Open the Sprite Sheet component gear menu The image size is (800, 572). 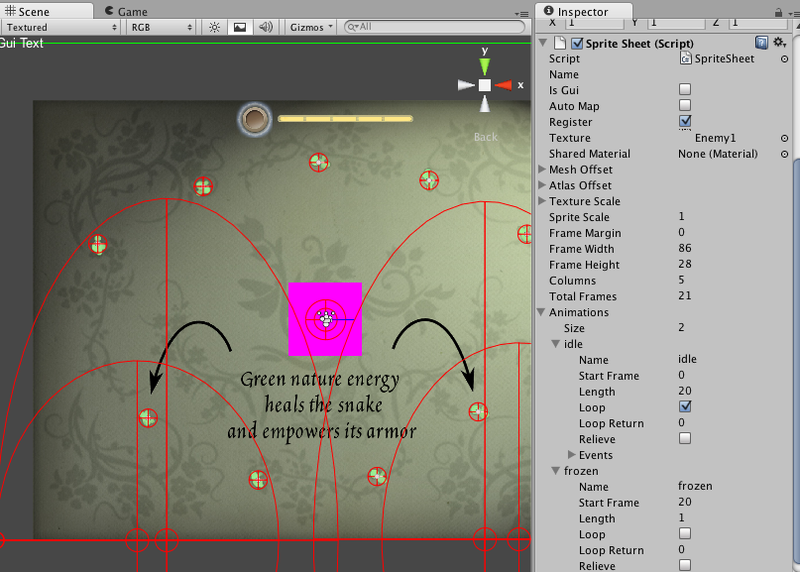tap(779, 42)
